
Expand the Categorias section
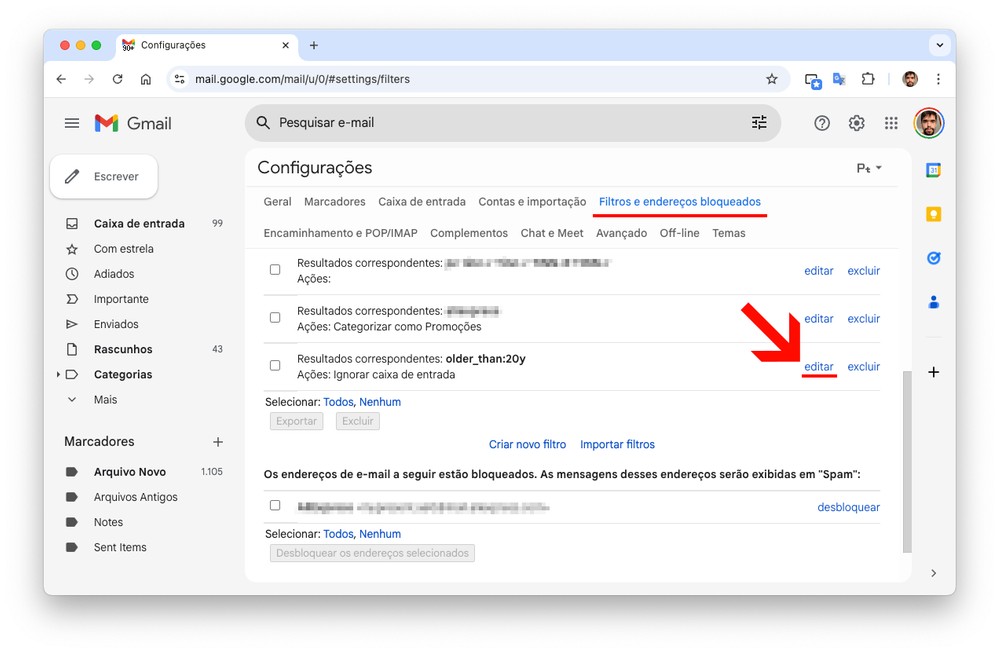click(x=58, y=375)
